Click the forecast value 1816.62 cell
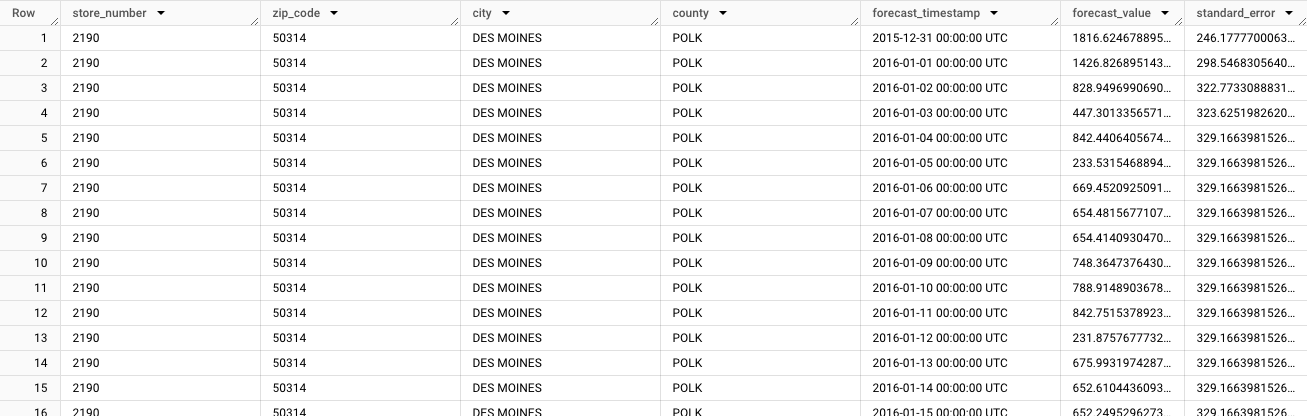This screenshot has width=1307, height=419. pos(1120,38)
